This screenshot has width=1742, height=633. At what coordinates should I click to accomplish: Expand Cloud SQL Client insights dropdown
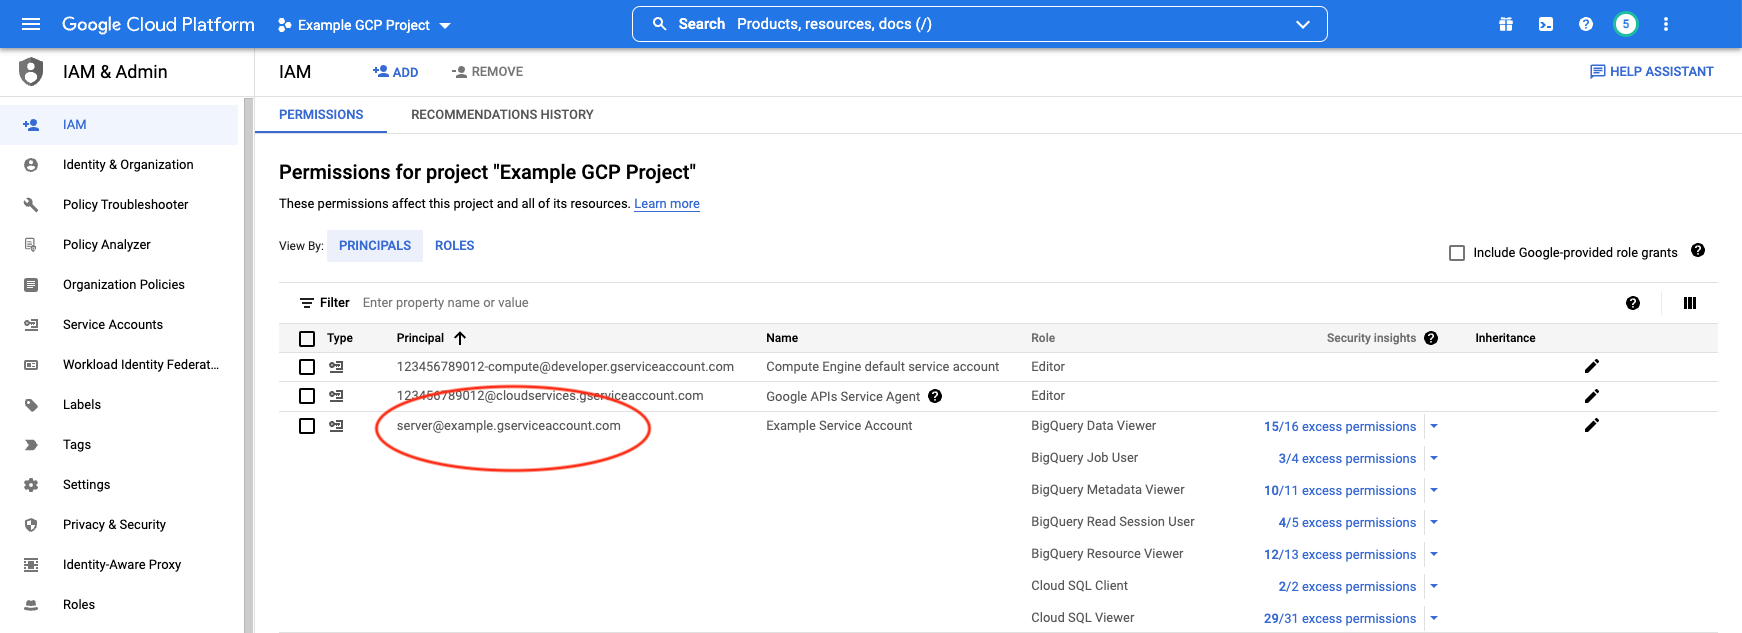tap(1434, 586)
